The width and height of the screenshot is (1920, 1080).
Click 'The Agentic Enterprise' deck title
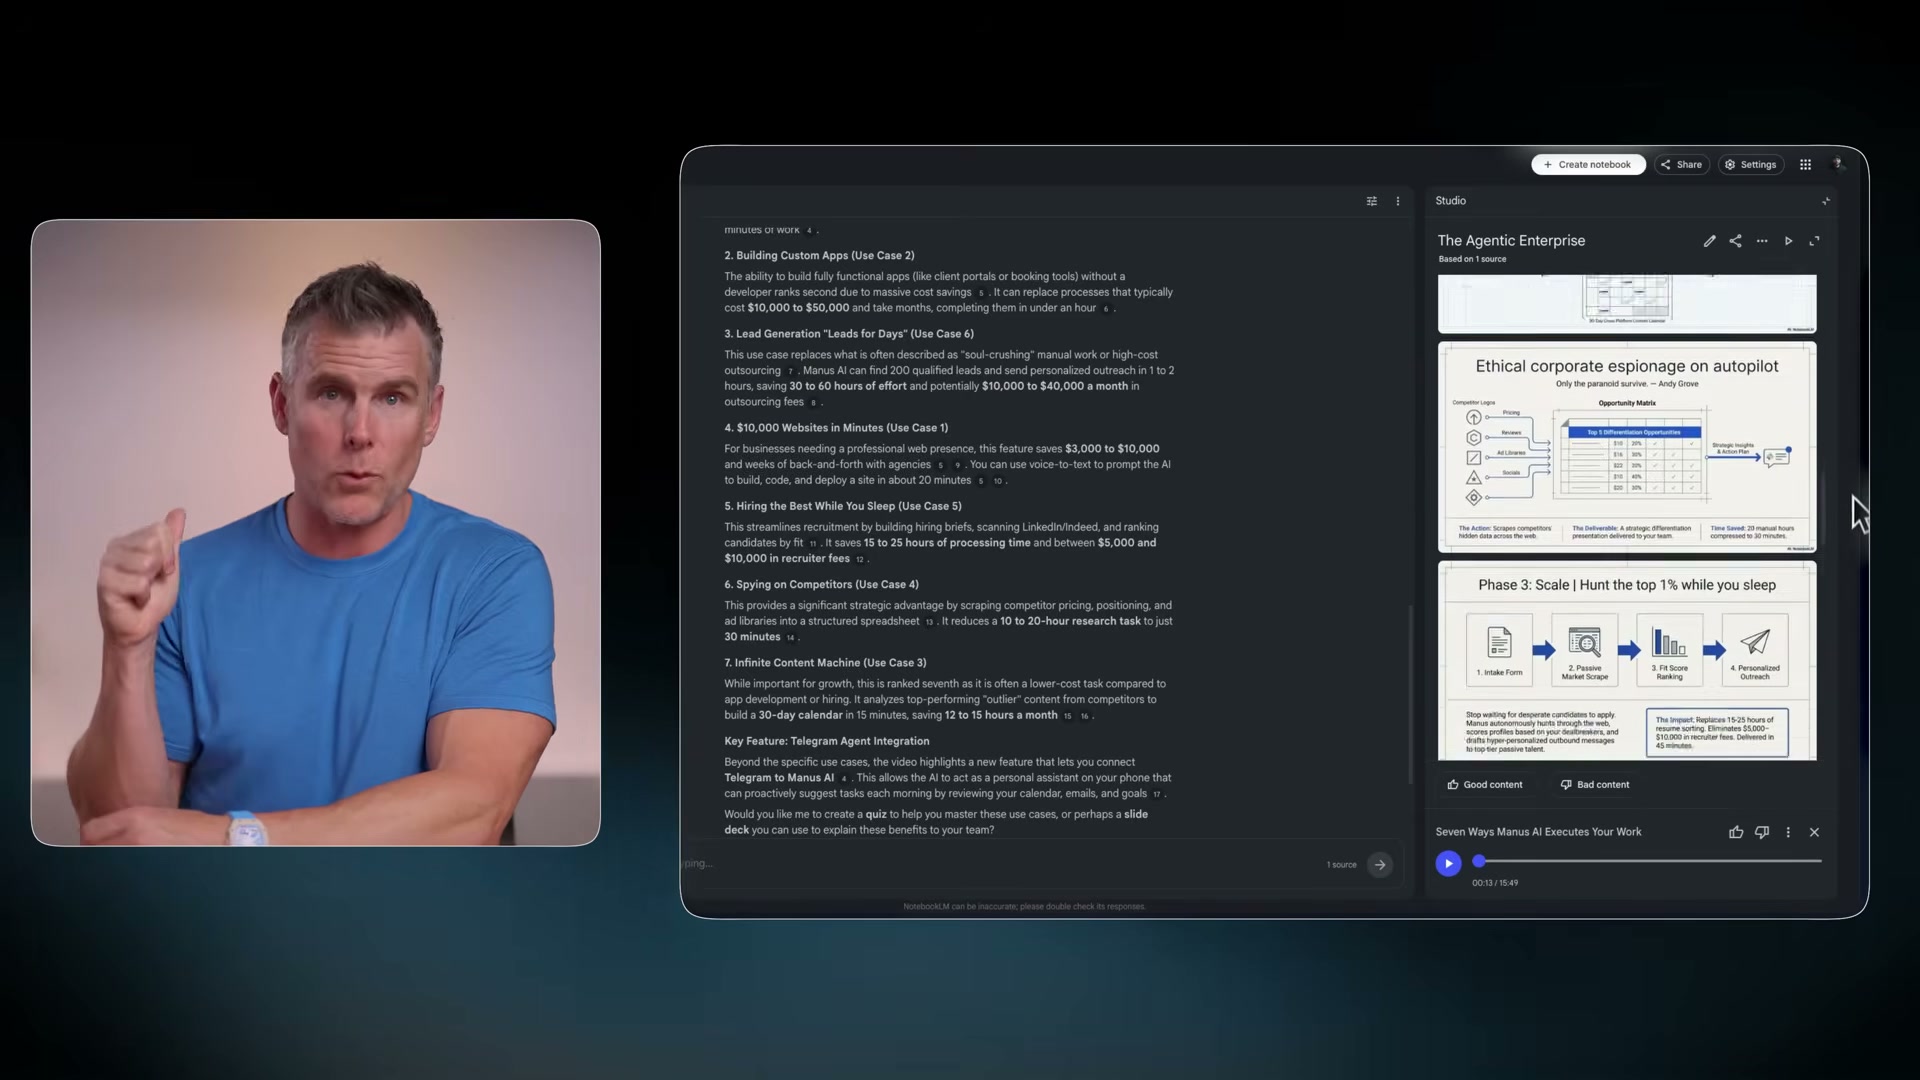[1511, 241]
